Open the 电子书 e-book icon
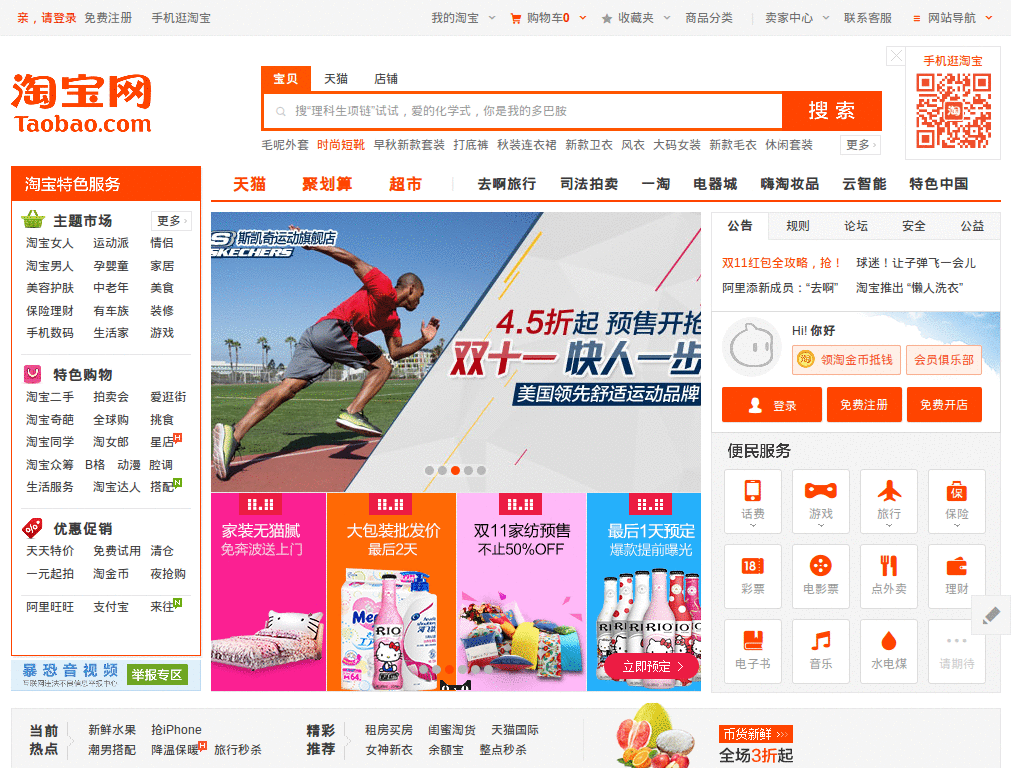The image size is (1024, 768). tap(752, 651)
